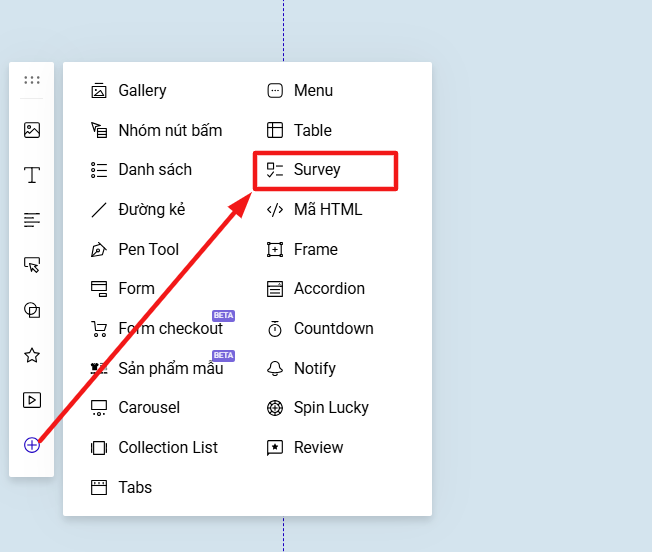652x552 pixels.
Task: Click the Table grid icon
Action: coord(275,130)
